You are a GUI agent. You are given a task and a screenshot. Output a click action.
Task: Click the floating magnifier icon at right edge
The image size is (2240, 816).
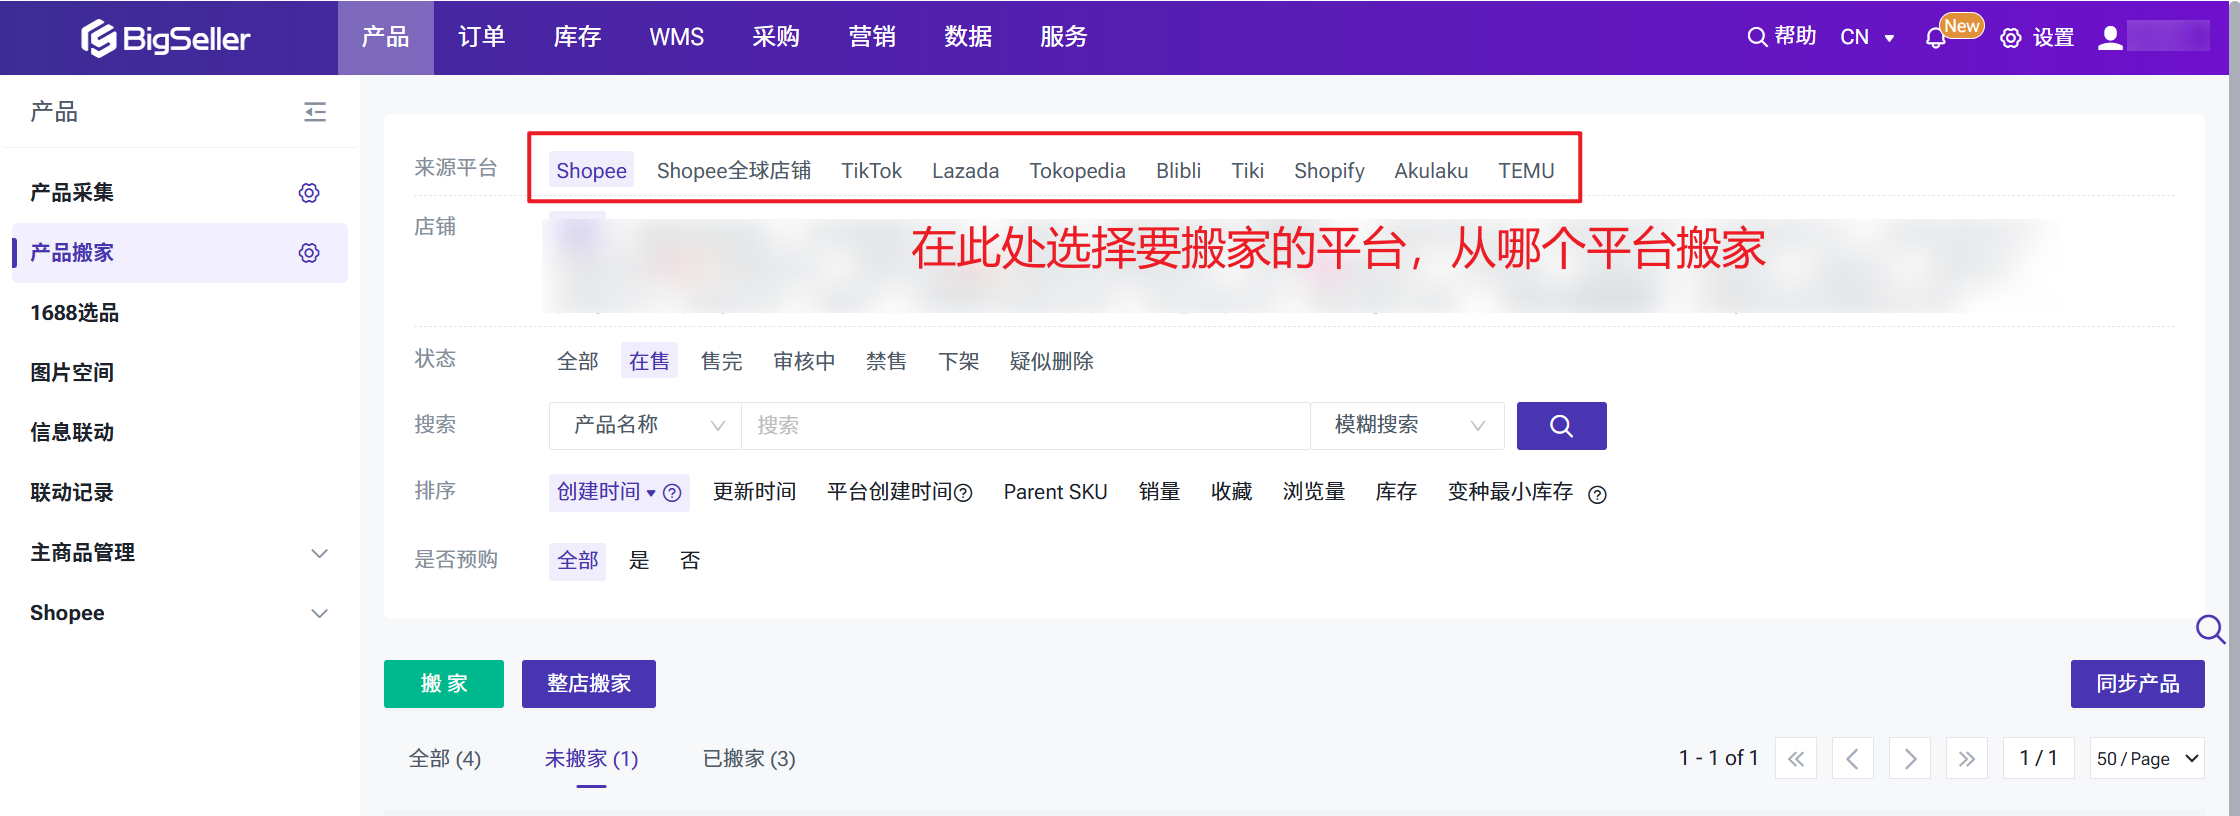click(2209, 629)
